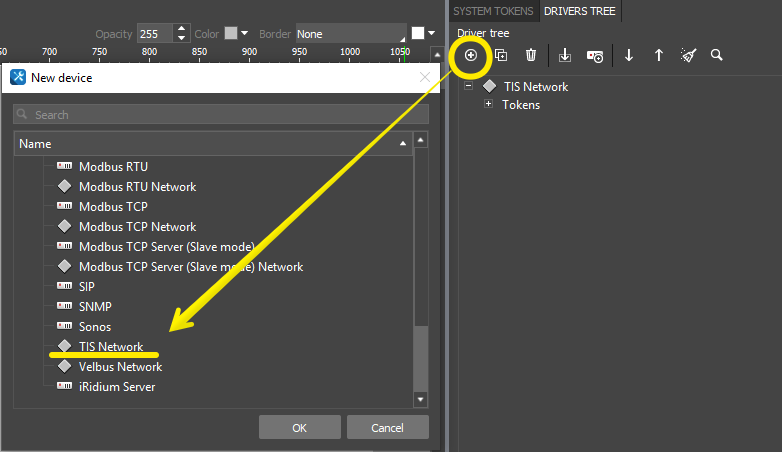Switch to the SYSTEM TOKENS tab
Viewport: 782px width, 452px height.
coord(494,11)
